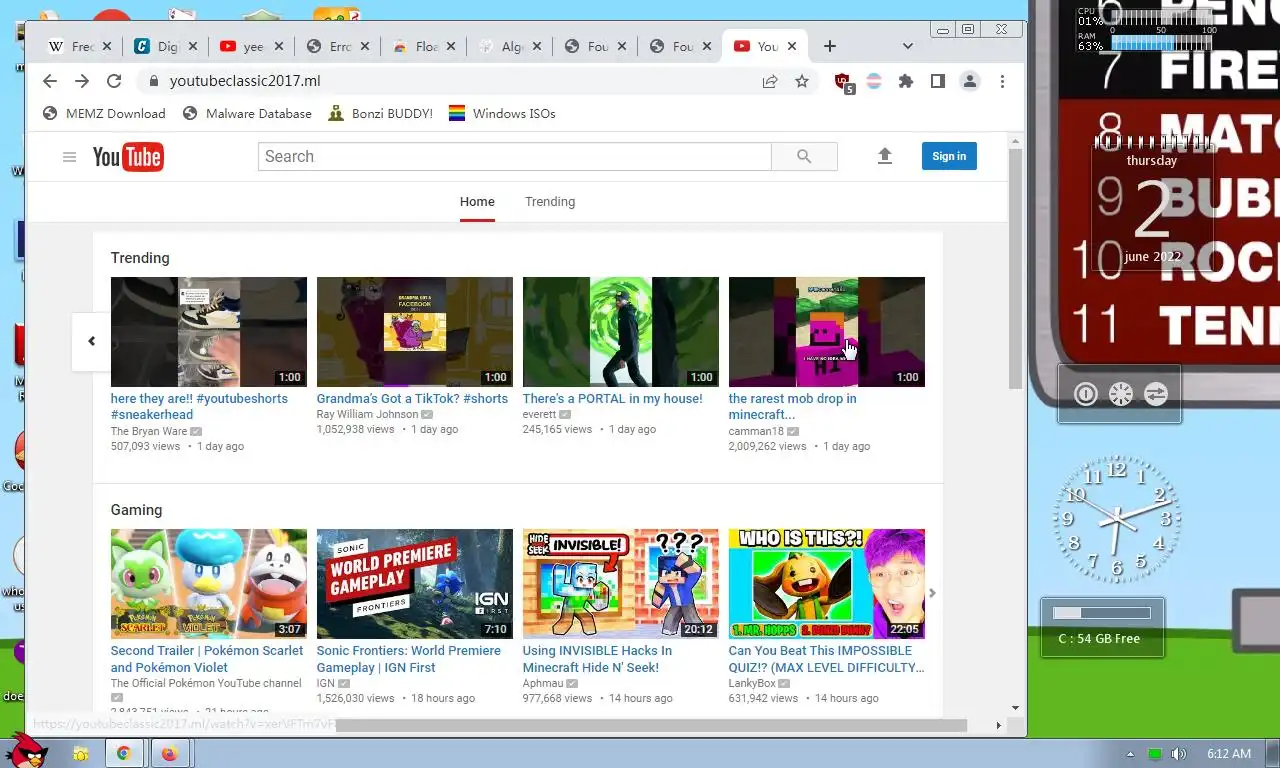Image resolution: width=1280 pixels, height=768 pixels.
Task: Open 'Grandma's Got a TikTok?' video title
Action: (412, 399)
